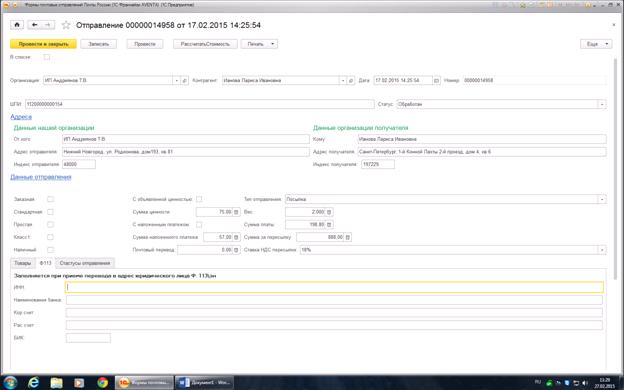Screen dimensions: 624x390
Task: Switch to the Статусы отправления tab
Action: tap(85, 263)
